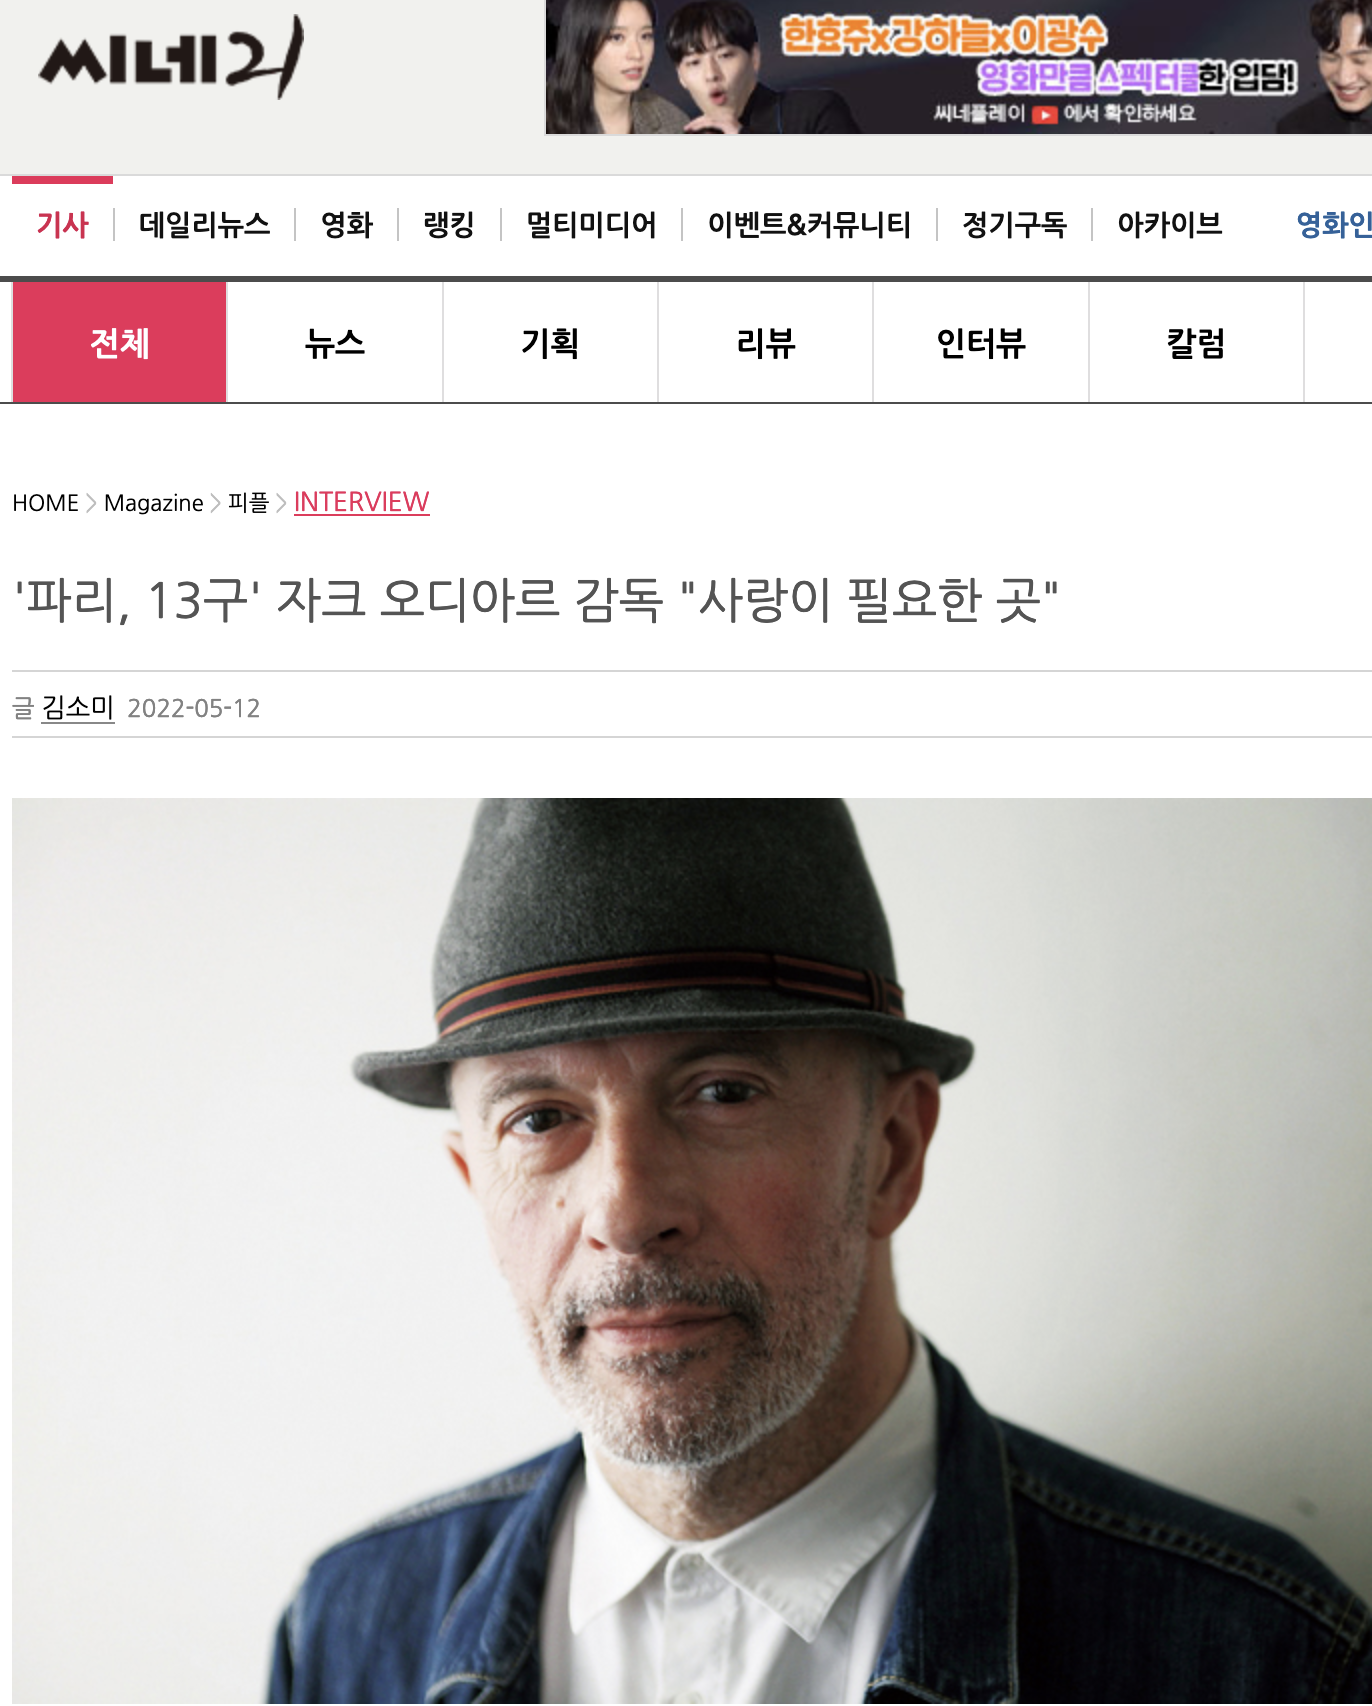Image resolution: width=1372 pixels, height=1706 pixels.
Task: Click the 씨네21 logo
Action: click(x=170, y=57)
